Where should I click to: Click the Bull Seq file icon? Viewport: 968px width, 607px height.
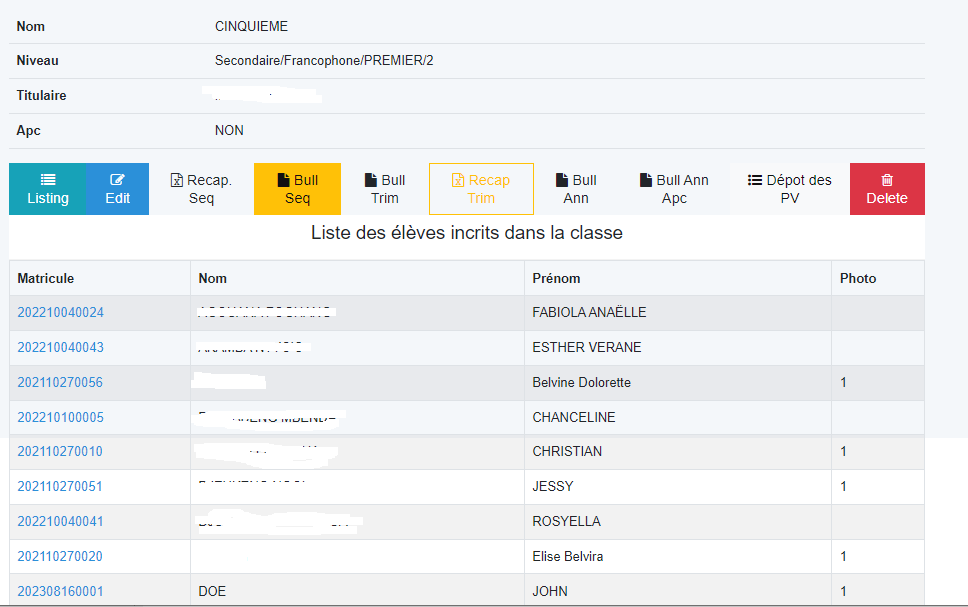click(283, 180)
